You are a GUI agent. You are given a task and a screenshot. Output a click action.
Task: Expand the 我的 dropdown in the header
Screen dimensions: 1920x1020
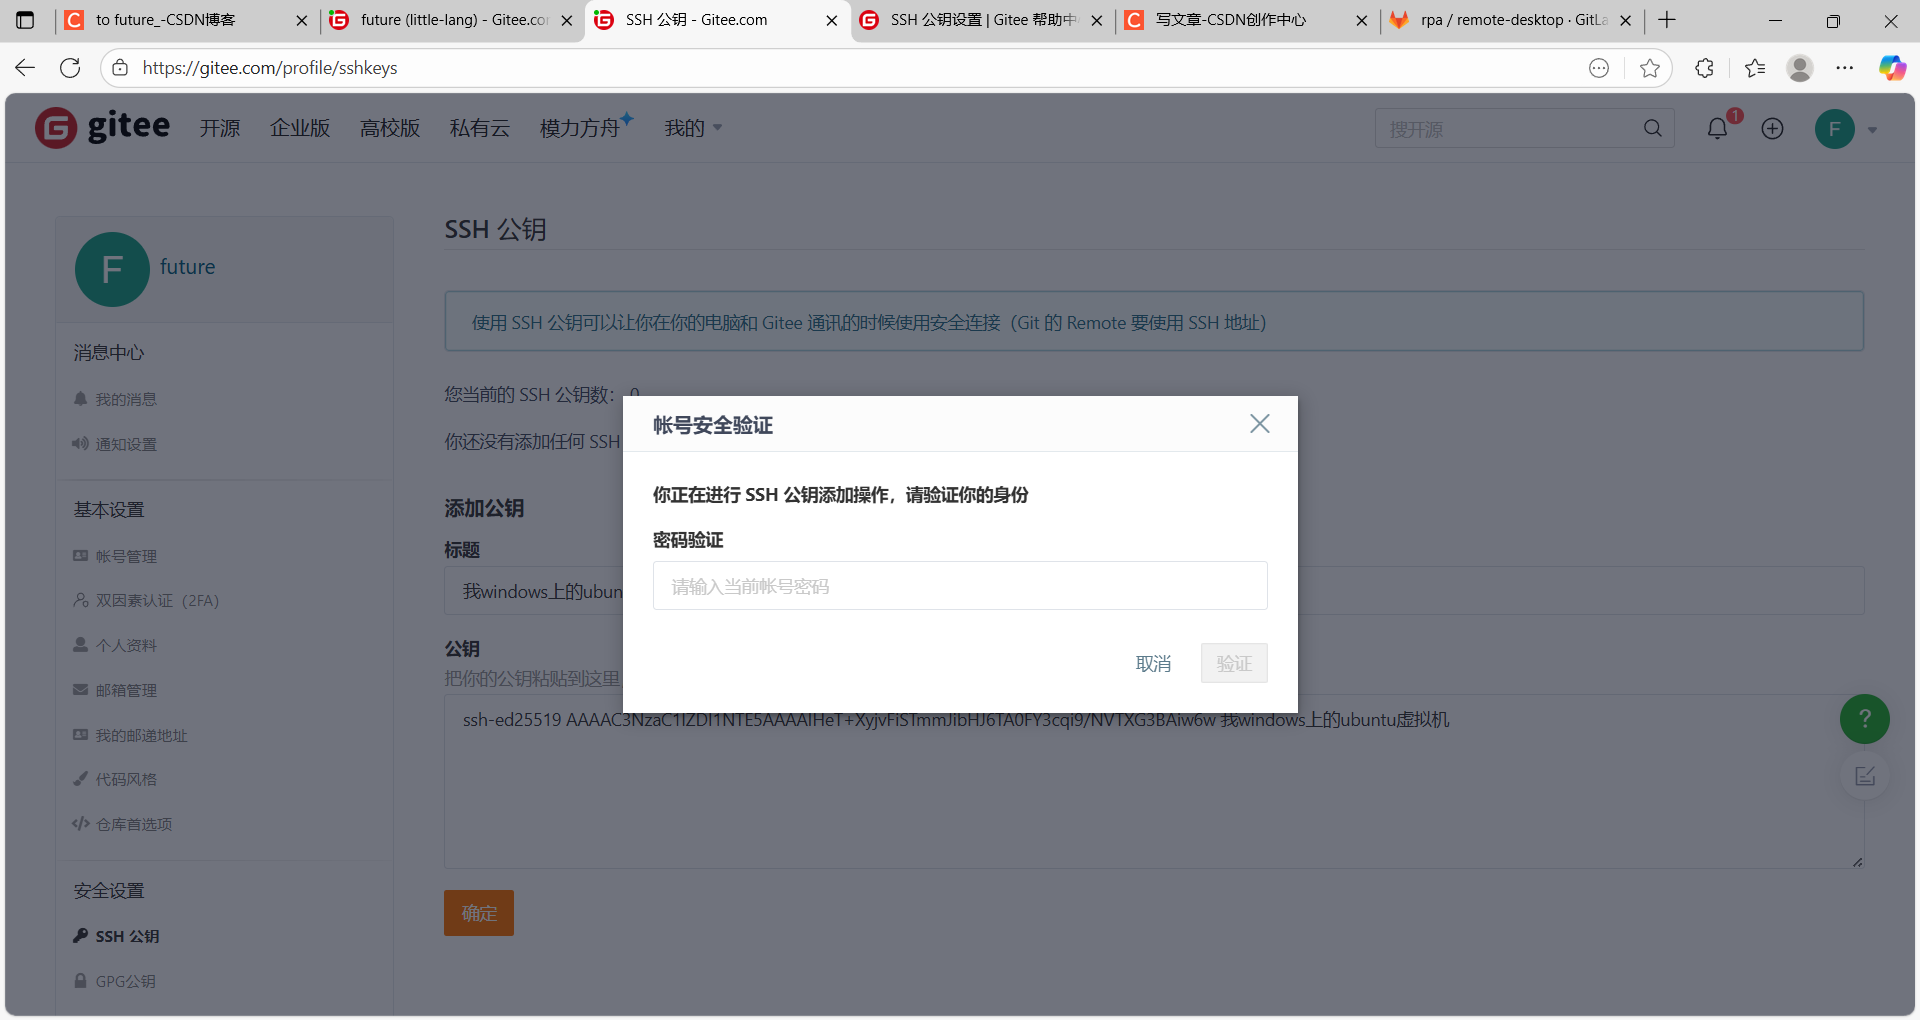693,128
